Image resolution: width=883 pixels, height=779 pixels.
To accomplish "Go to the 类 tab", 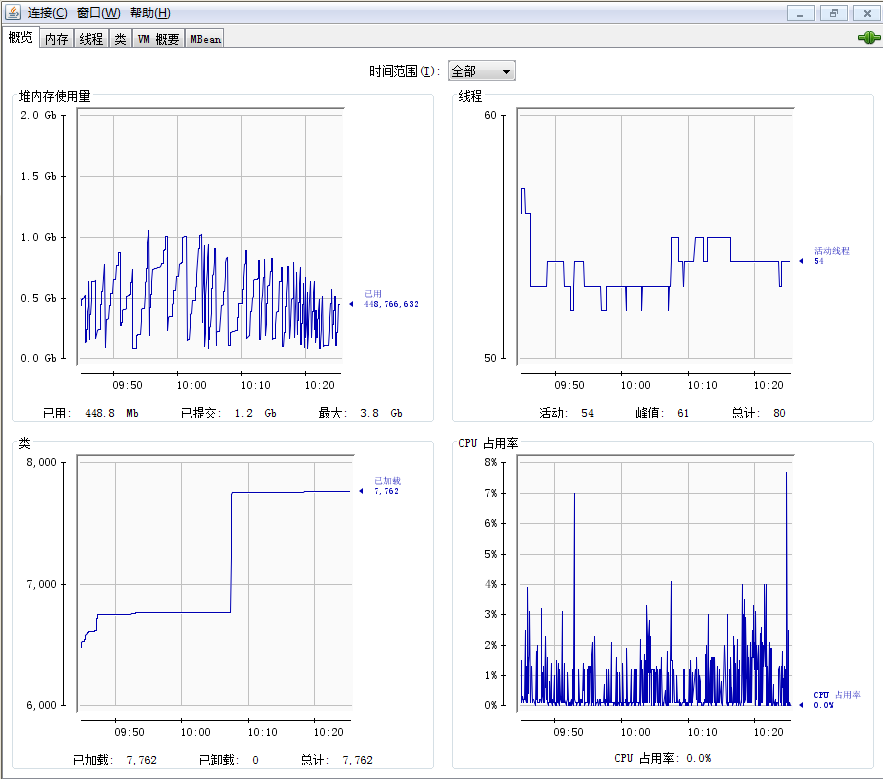I will pyautogui.click(x=120, y=39).
